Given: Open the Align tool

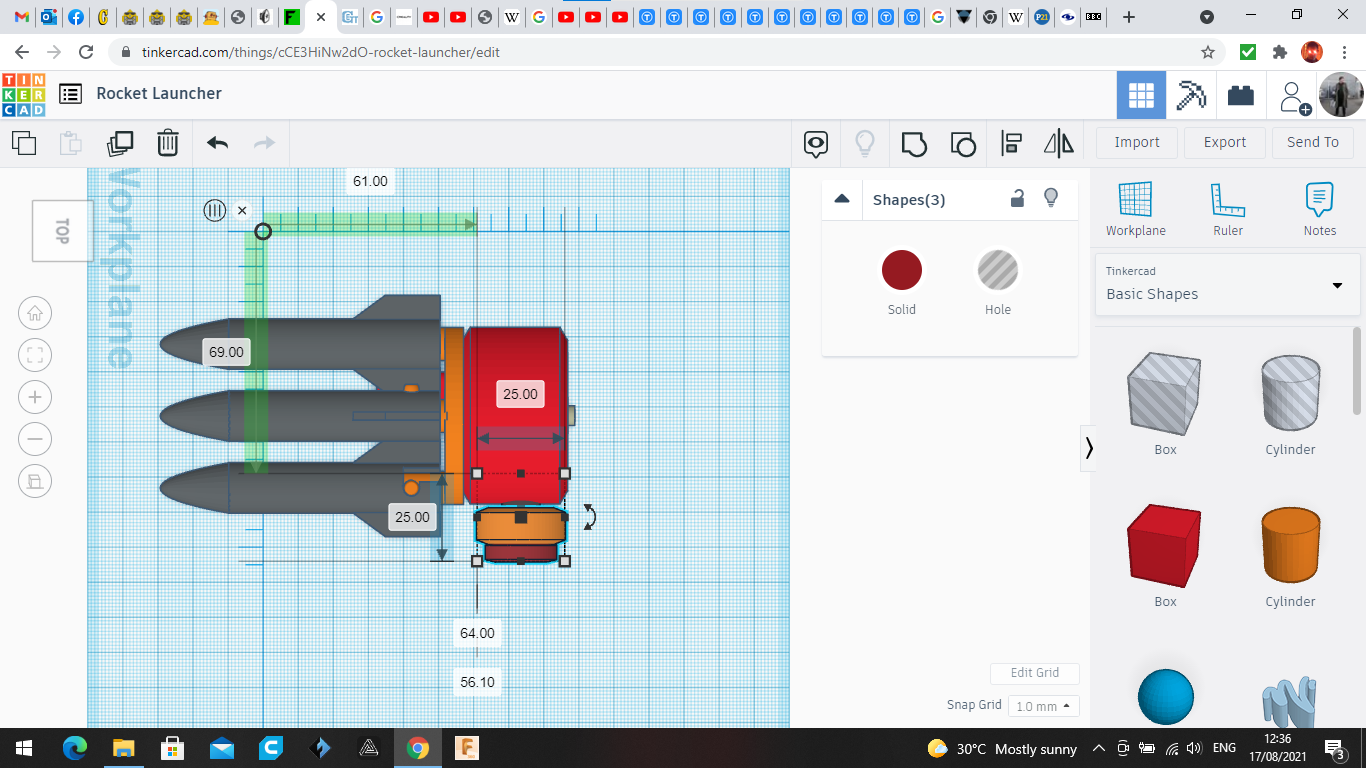Looking at the screenshot, I should coord(1011,143).
